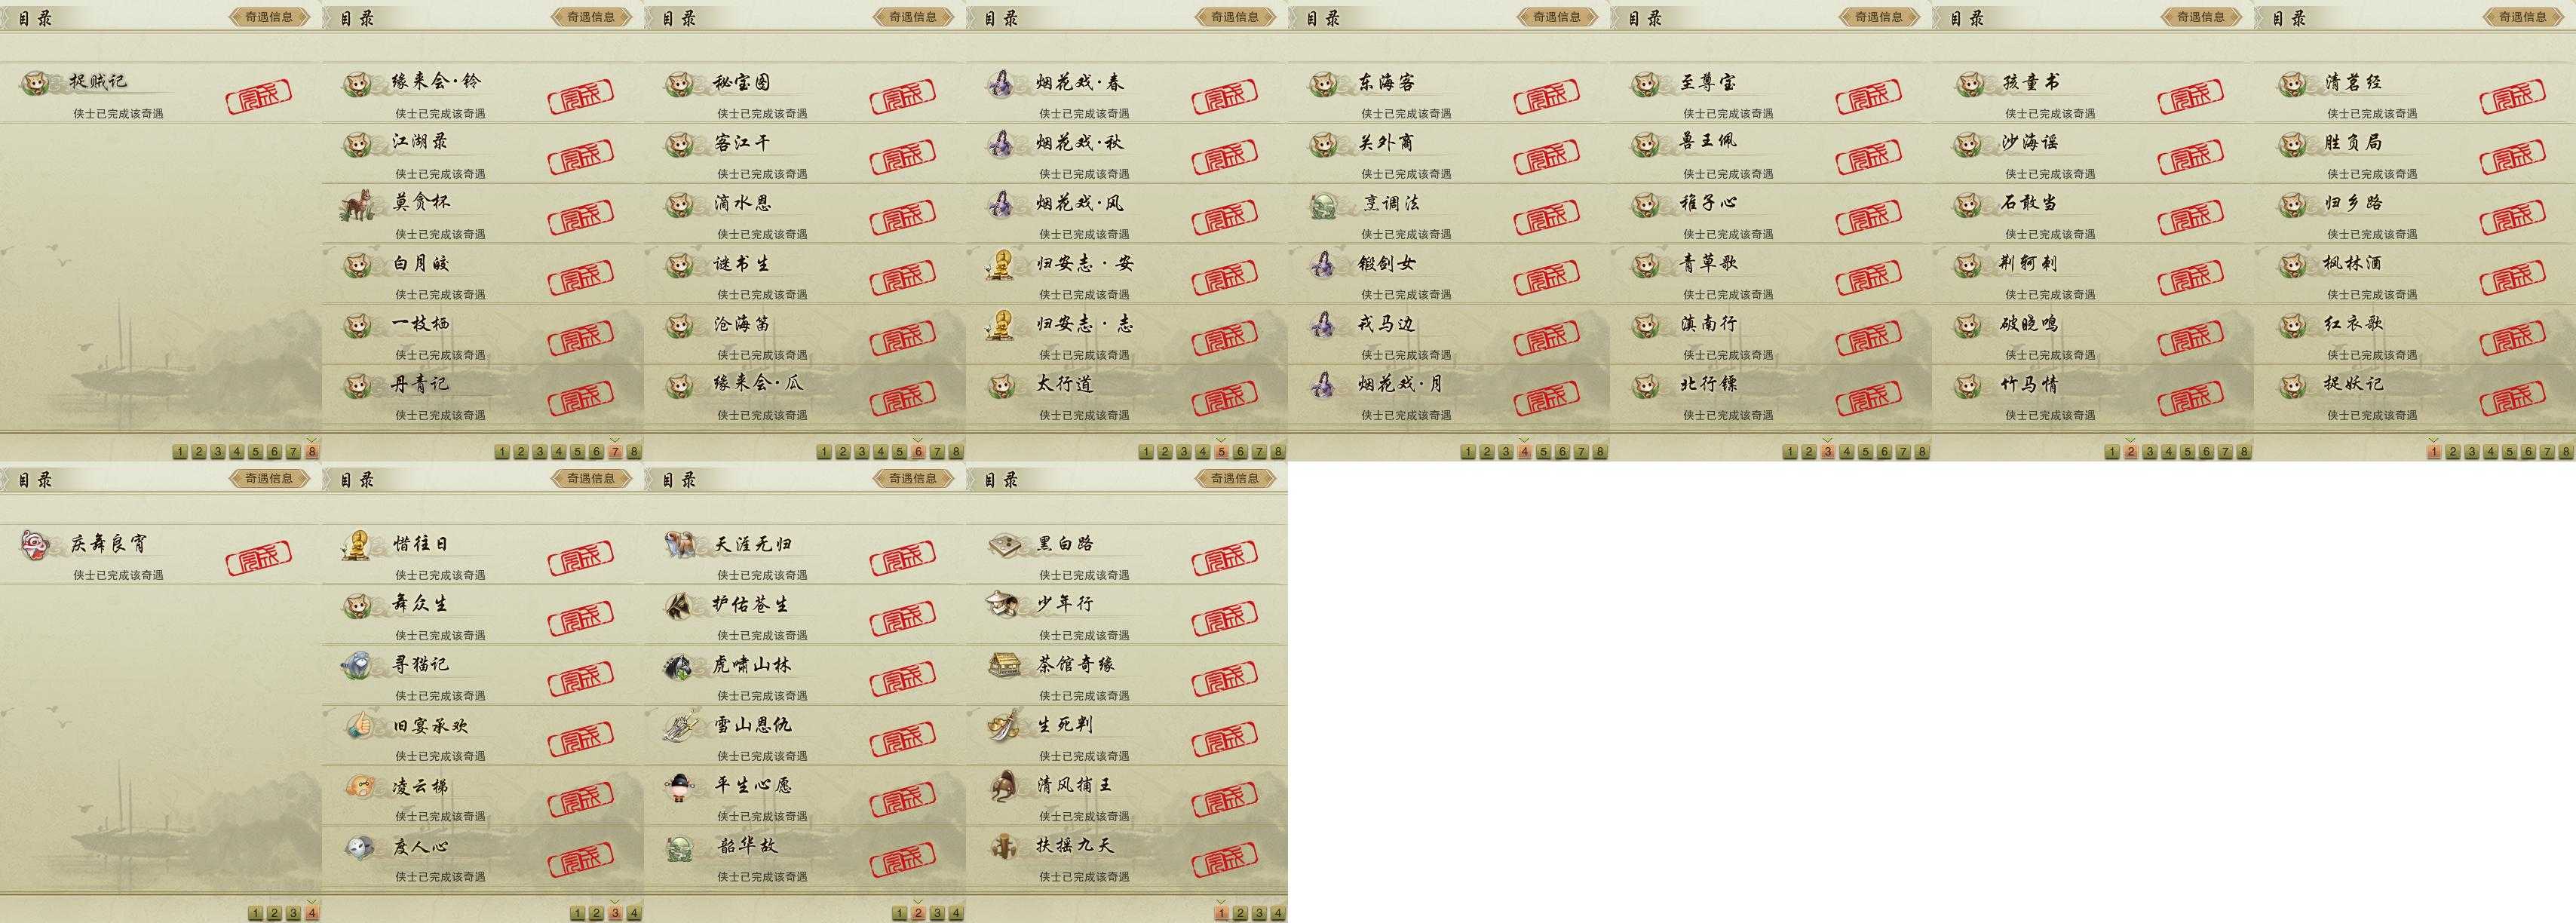Click the golden statue icon beside 惜往日
Viewport: 2576px width, 923px height.
(357, 545)
